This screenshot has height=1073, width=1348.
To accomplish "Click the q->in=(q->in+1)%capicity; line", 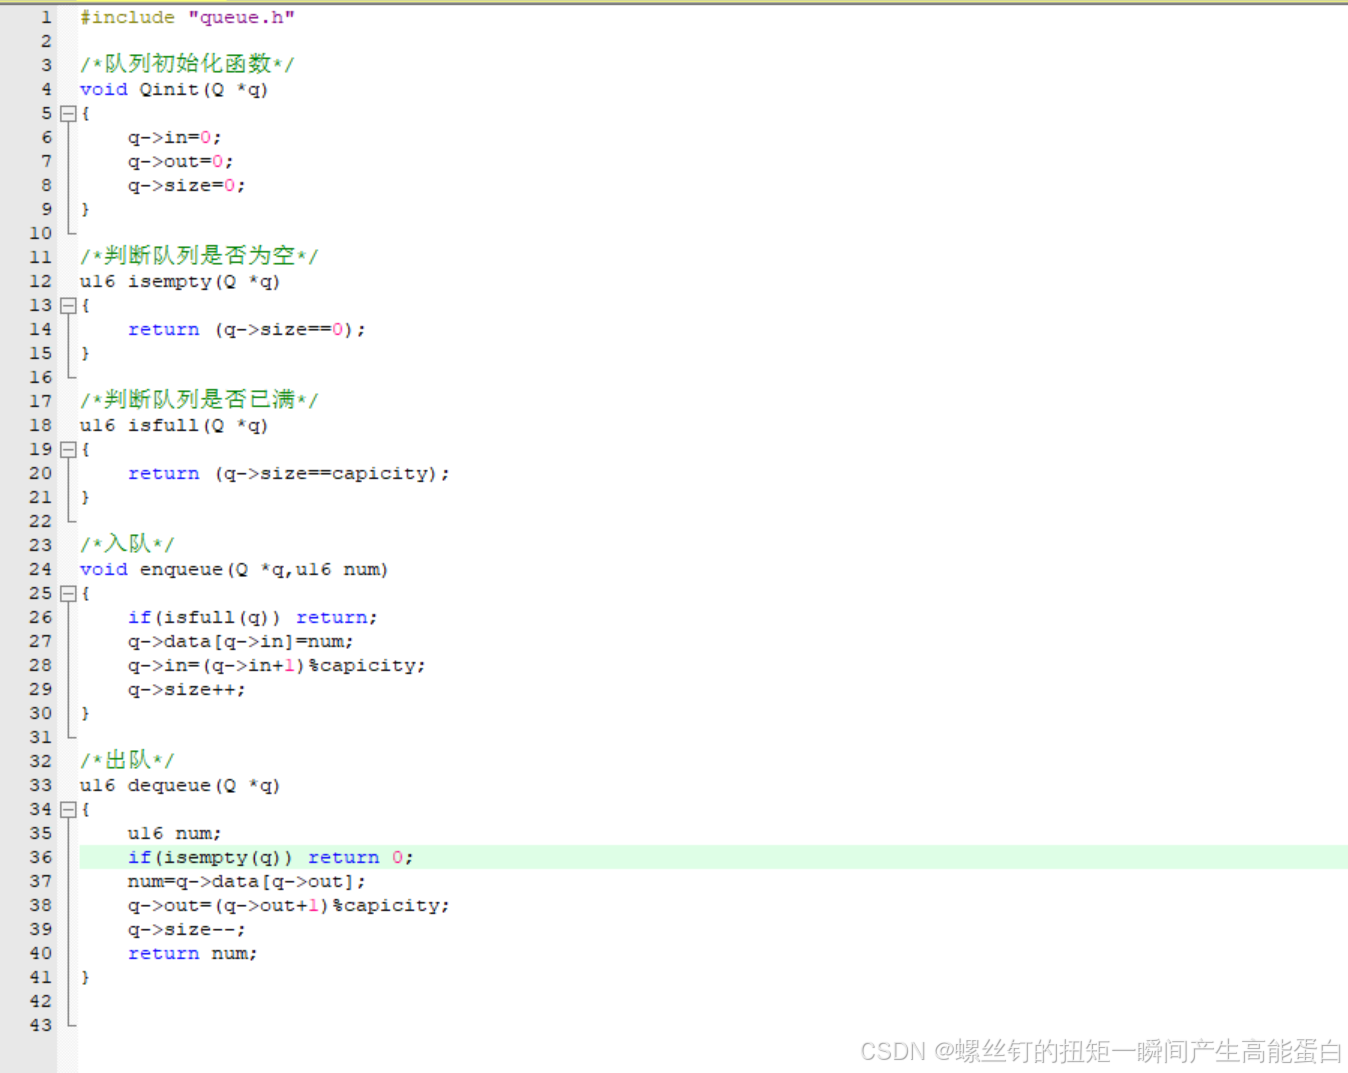I will point(277,666).
